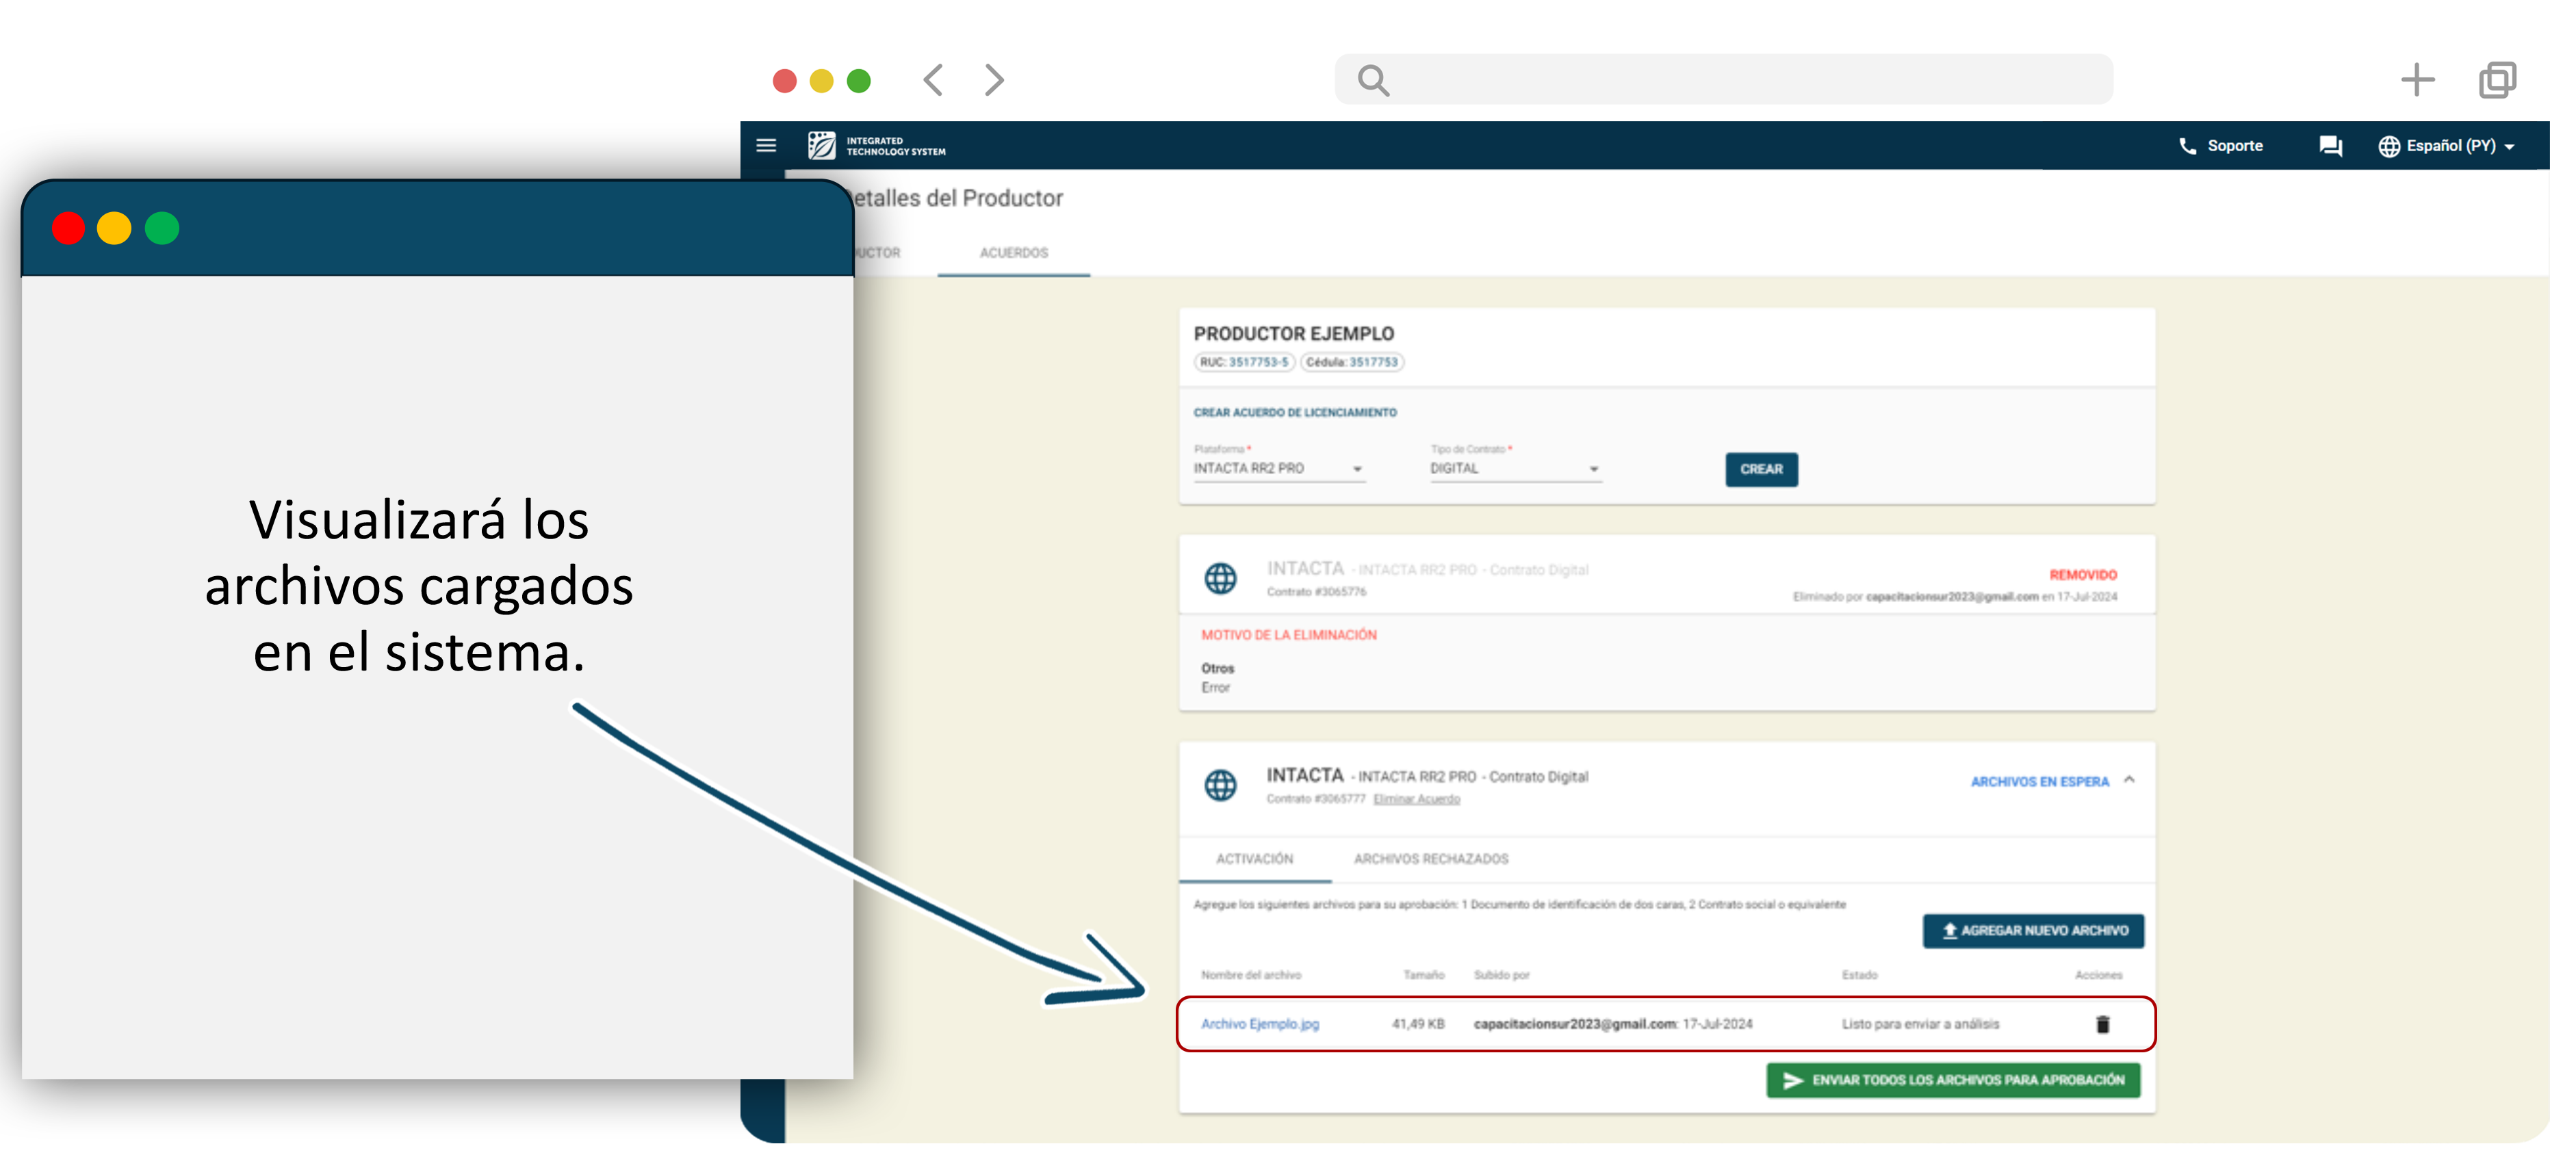Click the browser back arrow
Screen dimensions: 2576x1170
(x=933, y=80)
